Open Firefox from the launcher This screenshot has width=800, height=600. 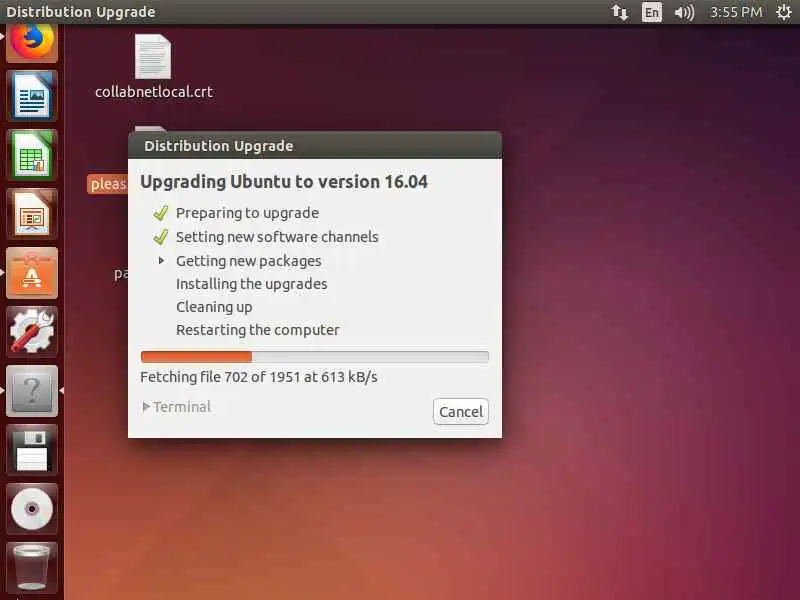32,43
